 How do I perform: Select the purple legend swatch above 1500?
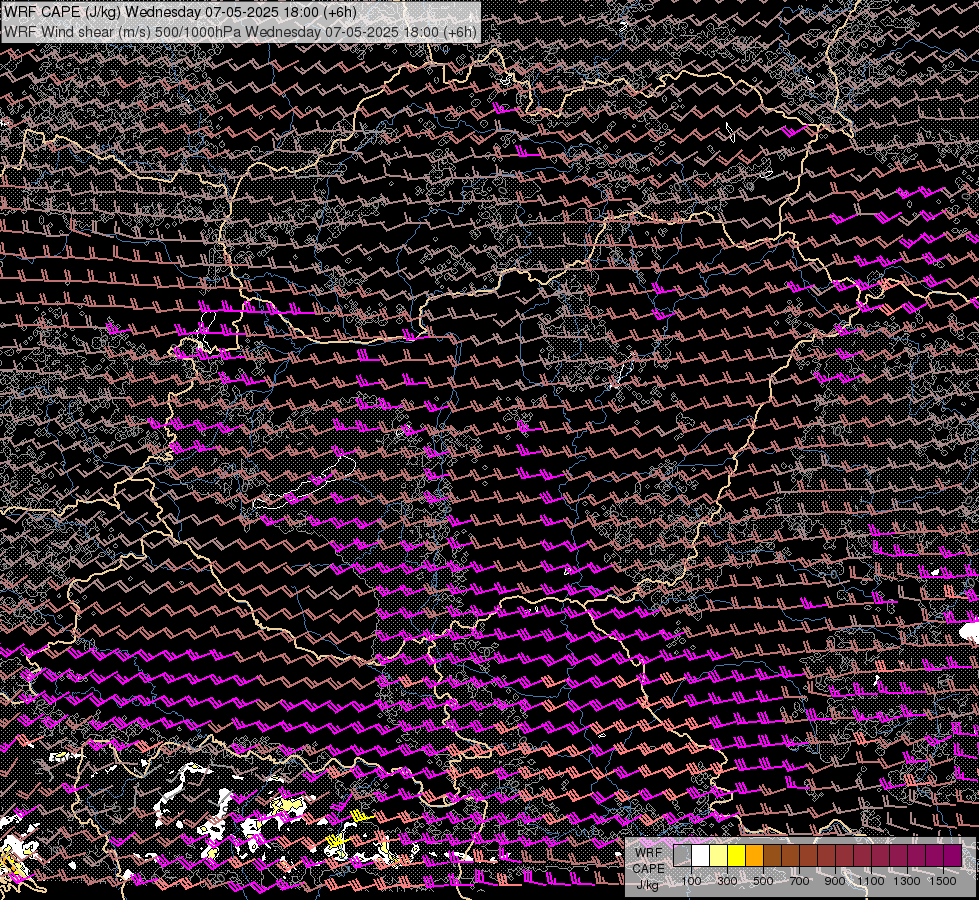coord(952,855)
